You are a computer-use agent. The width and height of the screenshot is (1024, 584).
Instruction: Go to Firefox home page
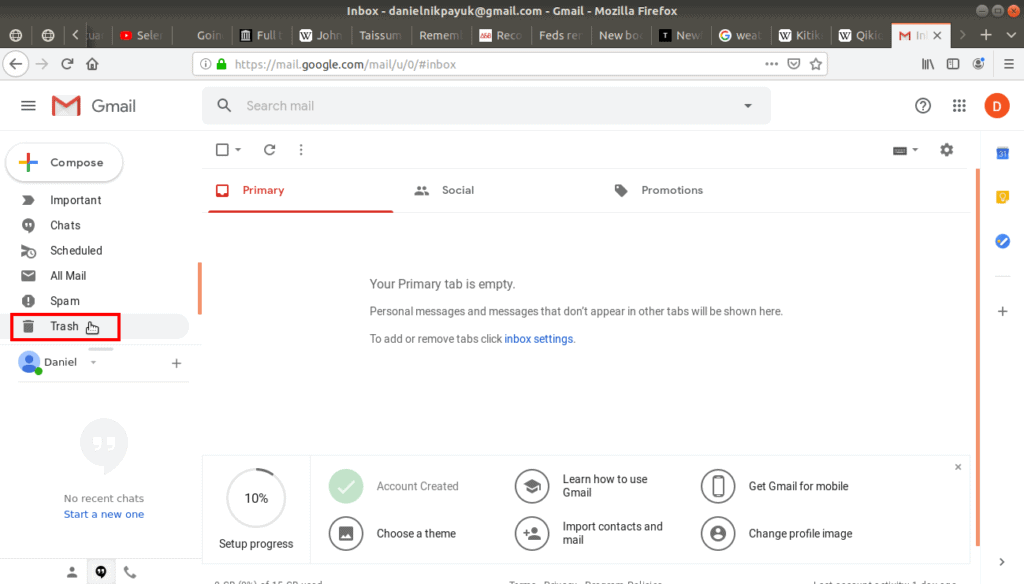[x=92, y=64]
